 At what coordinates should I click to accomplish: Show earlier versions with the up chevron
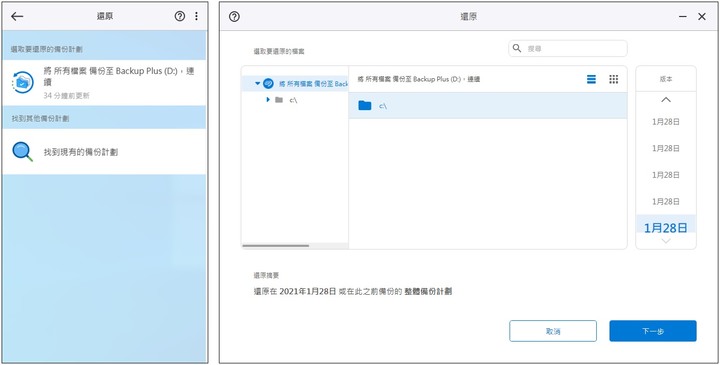point(666,100)
